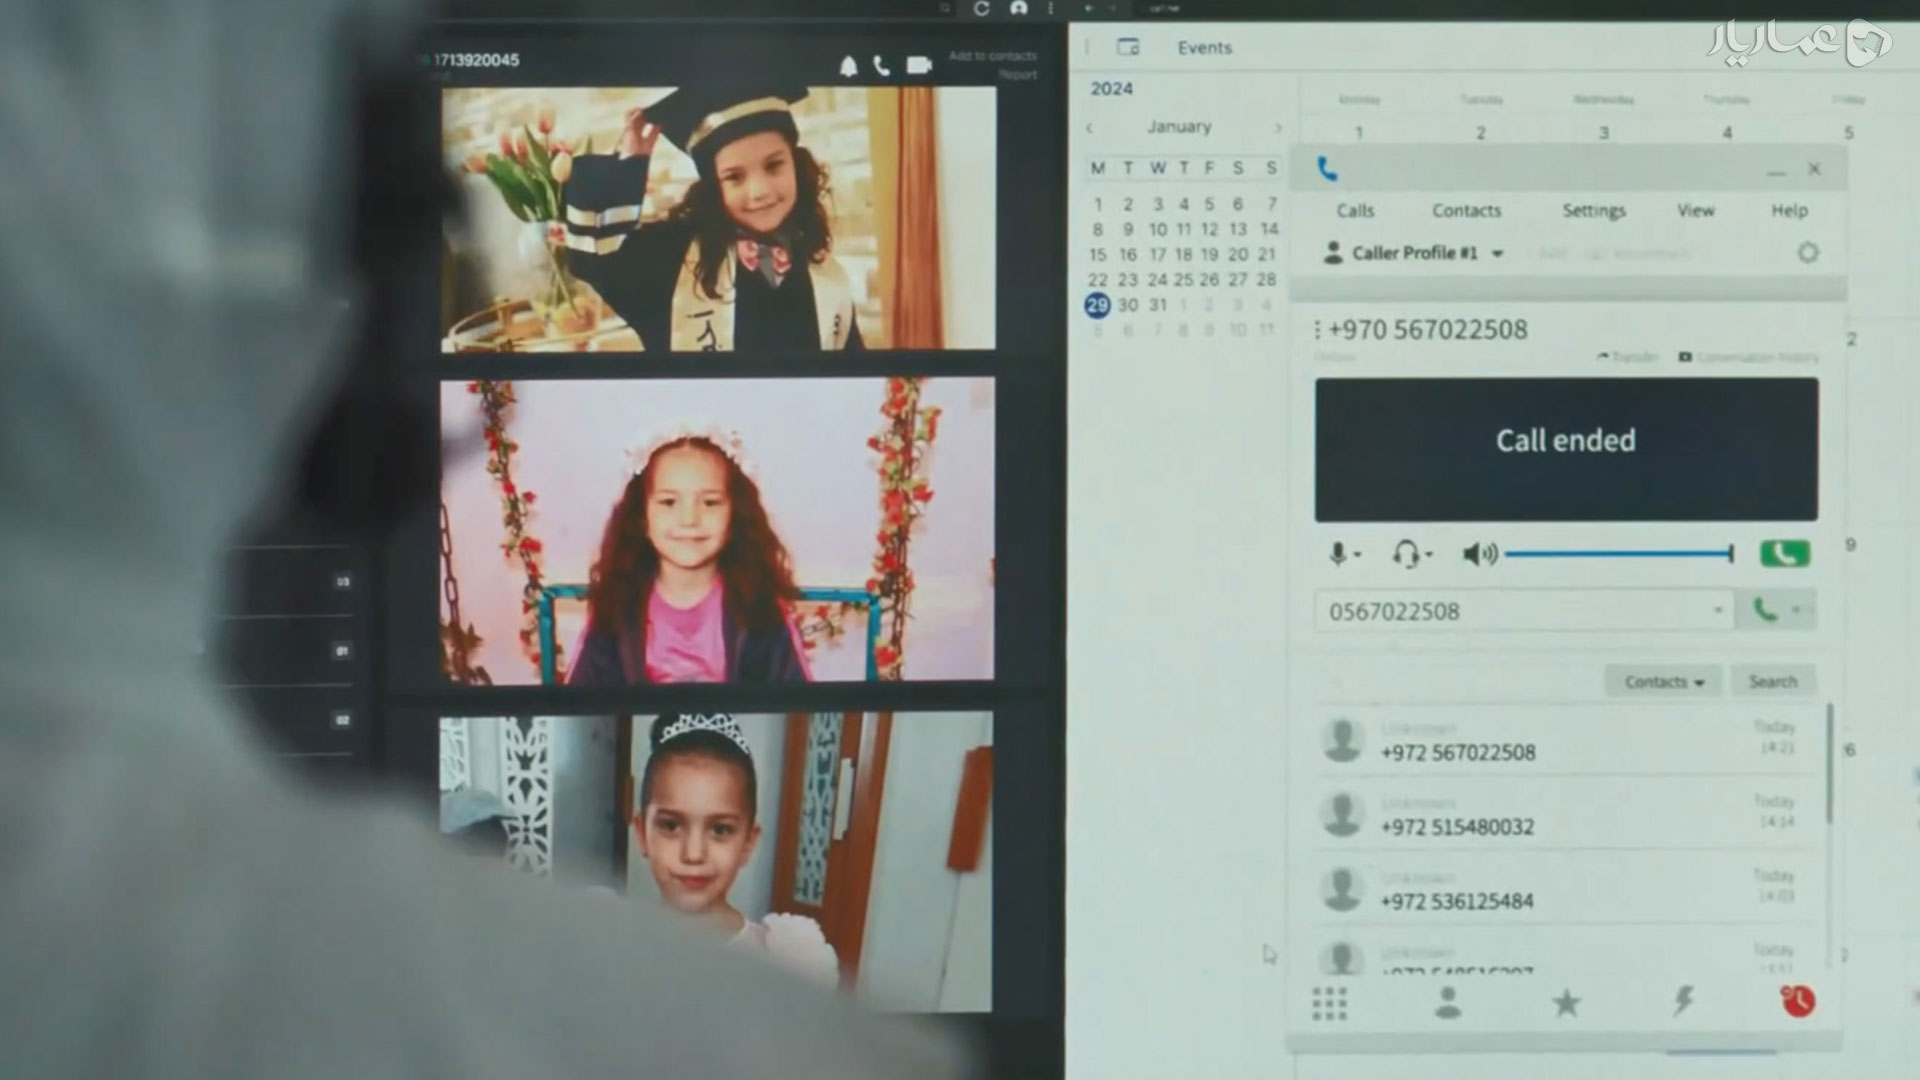The width and height of the screenshot is (1920, 1080).
Task: Select January 30 in the calendar
Action: [x=1127, y=305]
